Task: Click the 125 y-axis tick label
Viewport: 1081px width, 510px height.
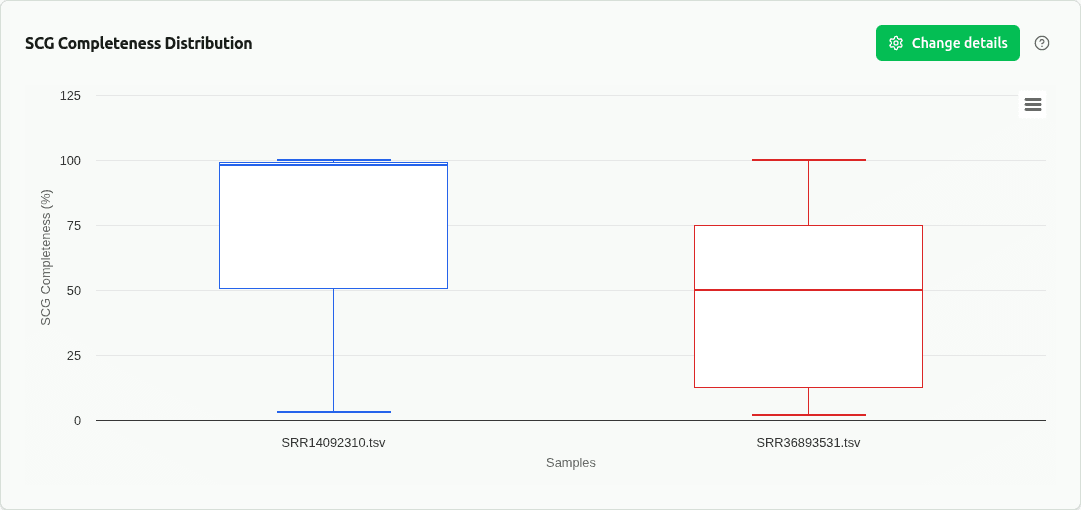Action: coord(70,96)
